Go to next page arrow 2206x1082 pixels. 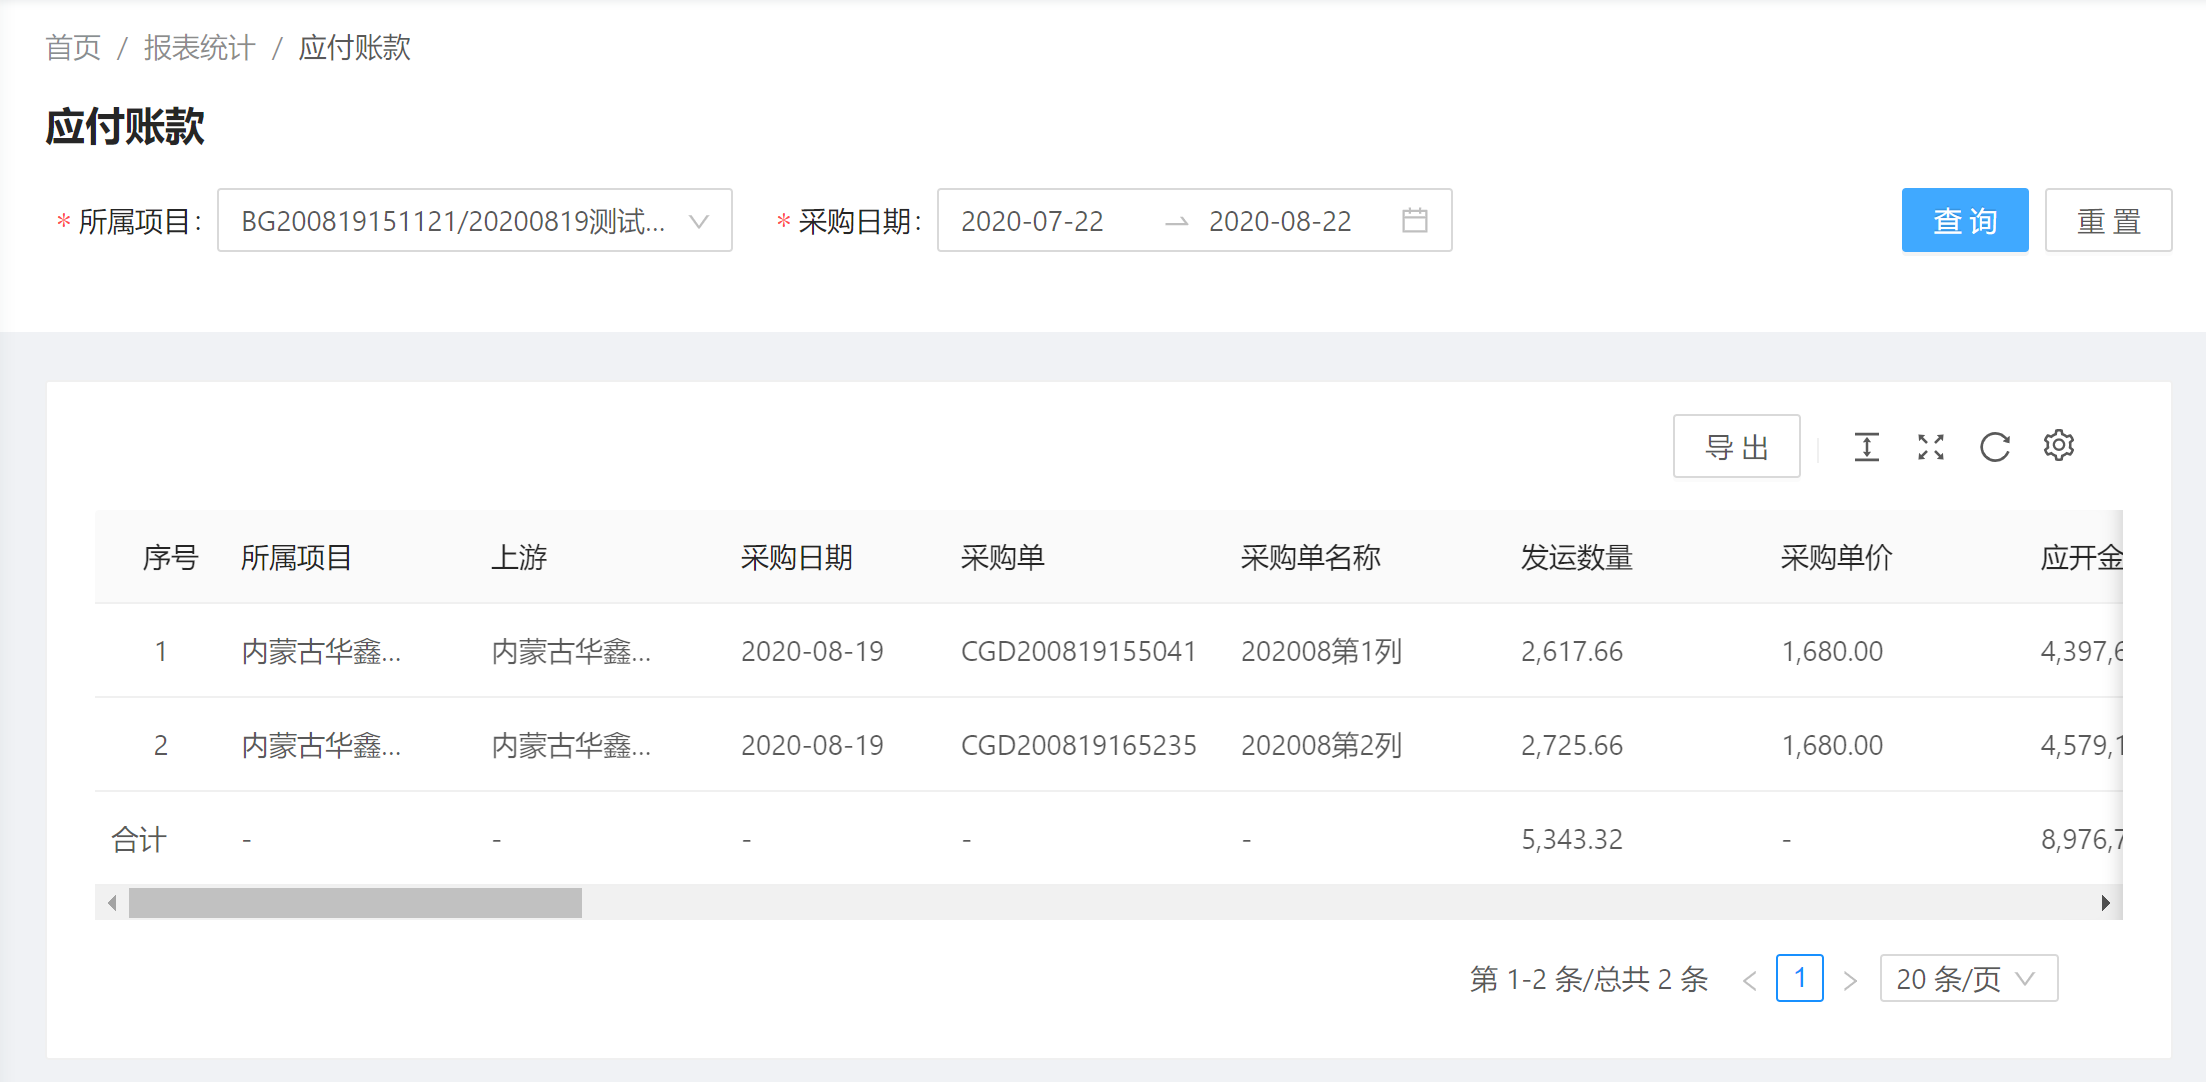click(1850, 980)
